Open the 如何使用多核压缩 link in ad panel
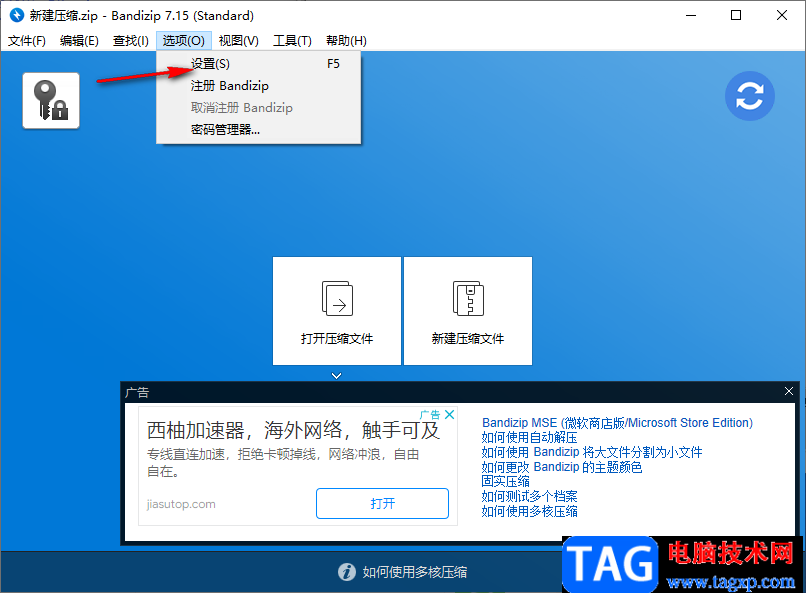Image resolution: width=806 pixels, height=593 pixels. [x=529, y=511]
